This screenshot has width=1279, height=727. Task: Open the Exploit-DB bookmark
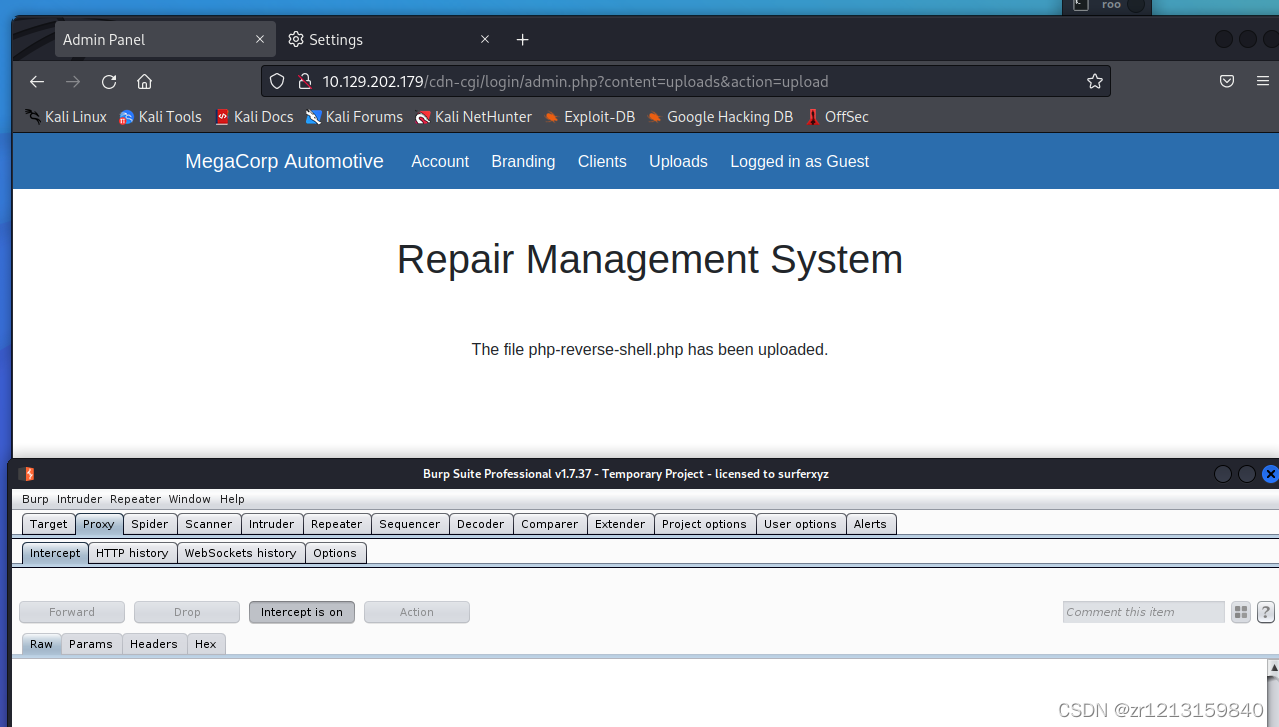coord(589,117)
